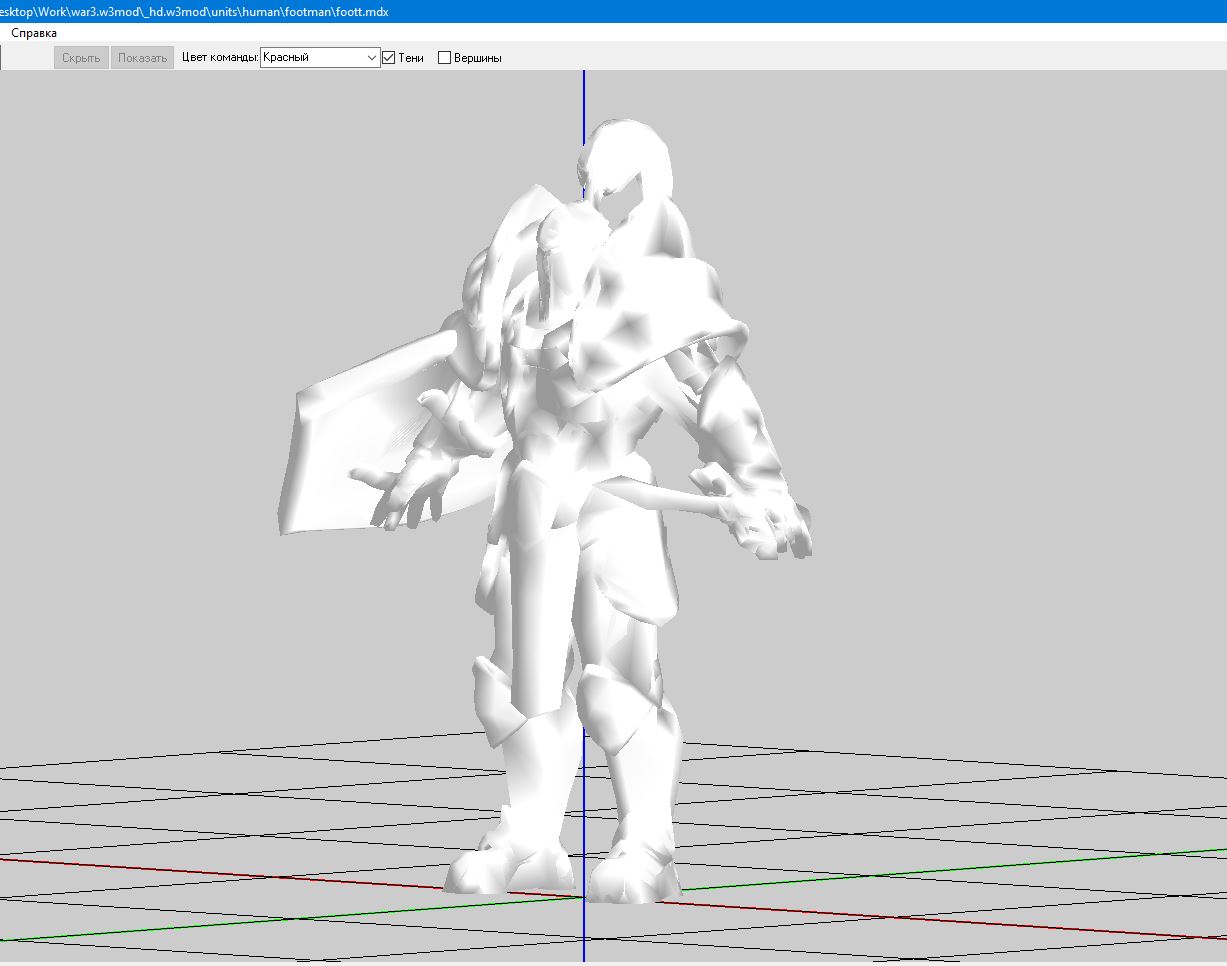This screenshot has height=966, width=1227.
Task: Disable the Тени shadows checkbox
Action: tap(389, 58)
